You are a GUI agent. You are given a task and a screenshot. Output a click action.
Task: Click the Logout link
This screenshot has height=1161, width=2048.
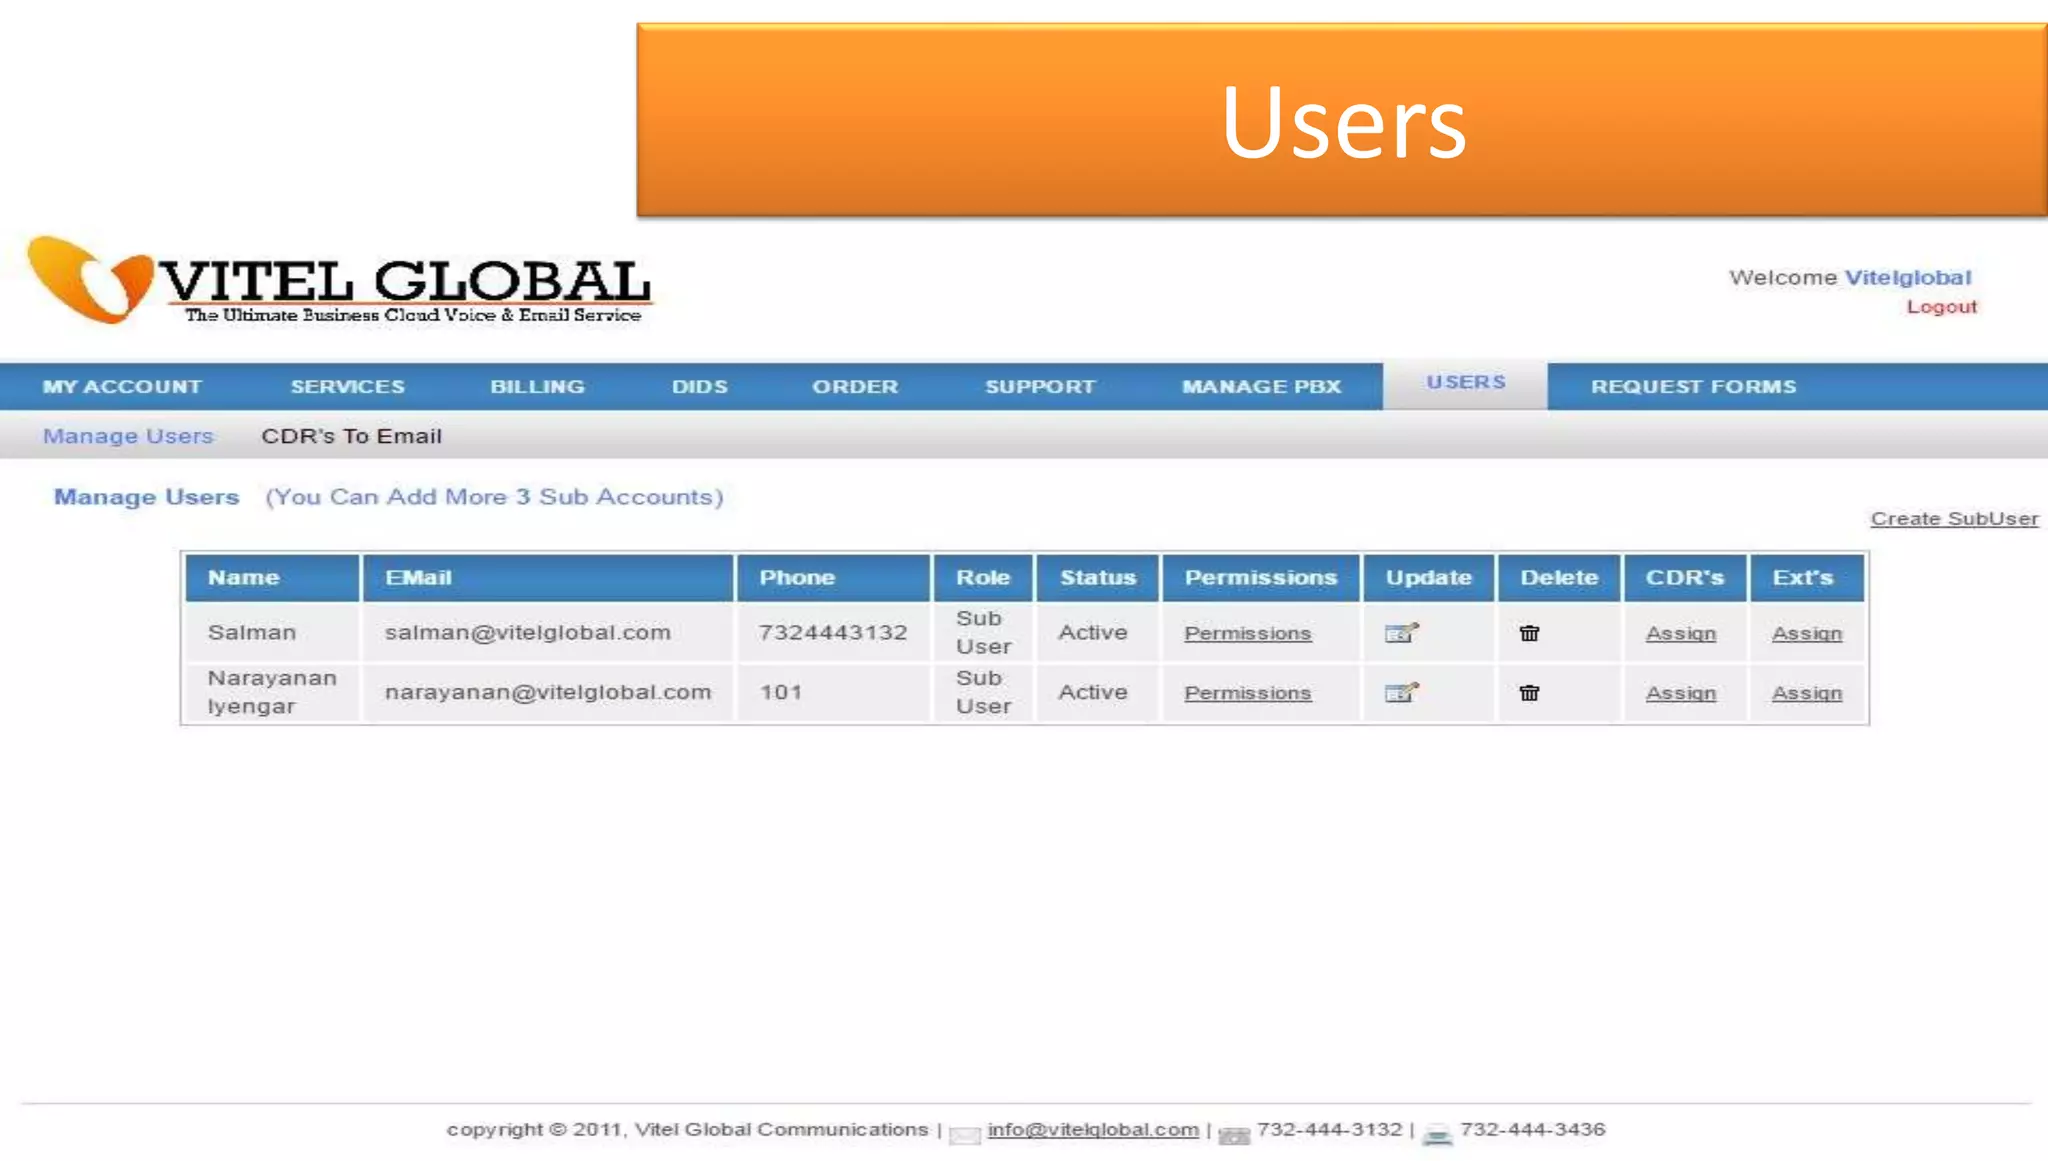[x=1941, y=307]
